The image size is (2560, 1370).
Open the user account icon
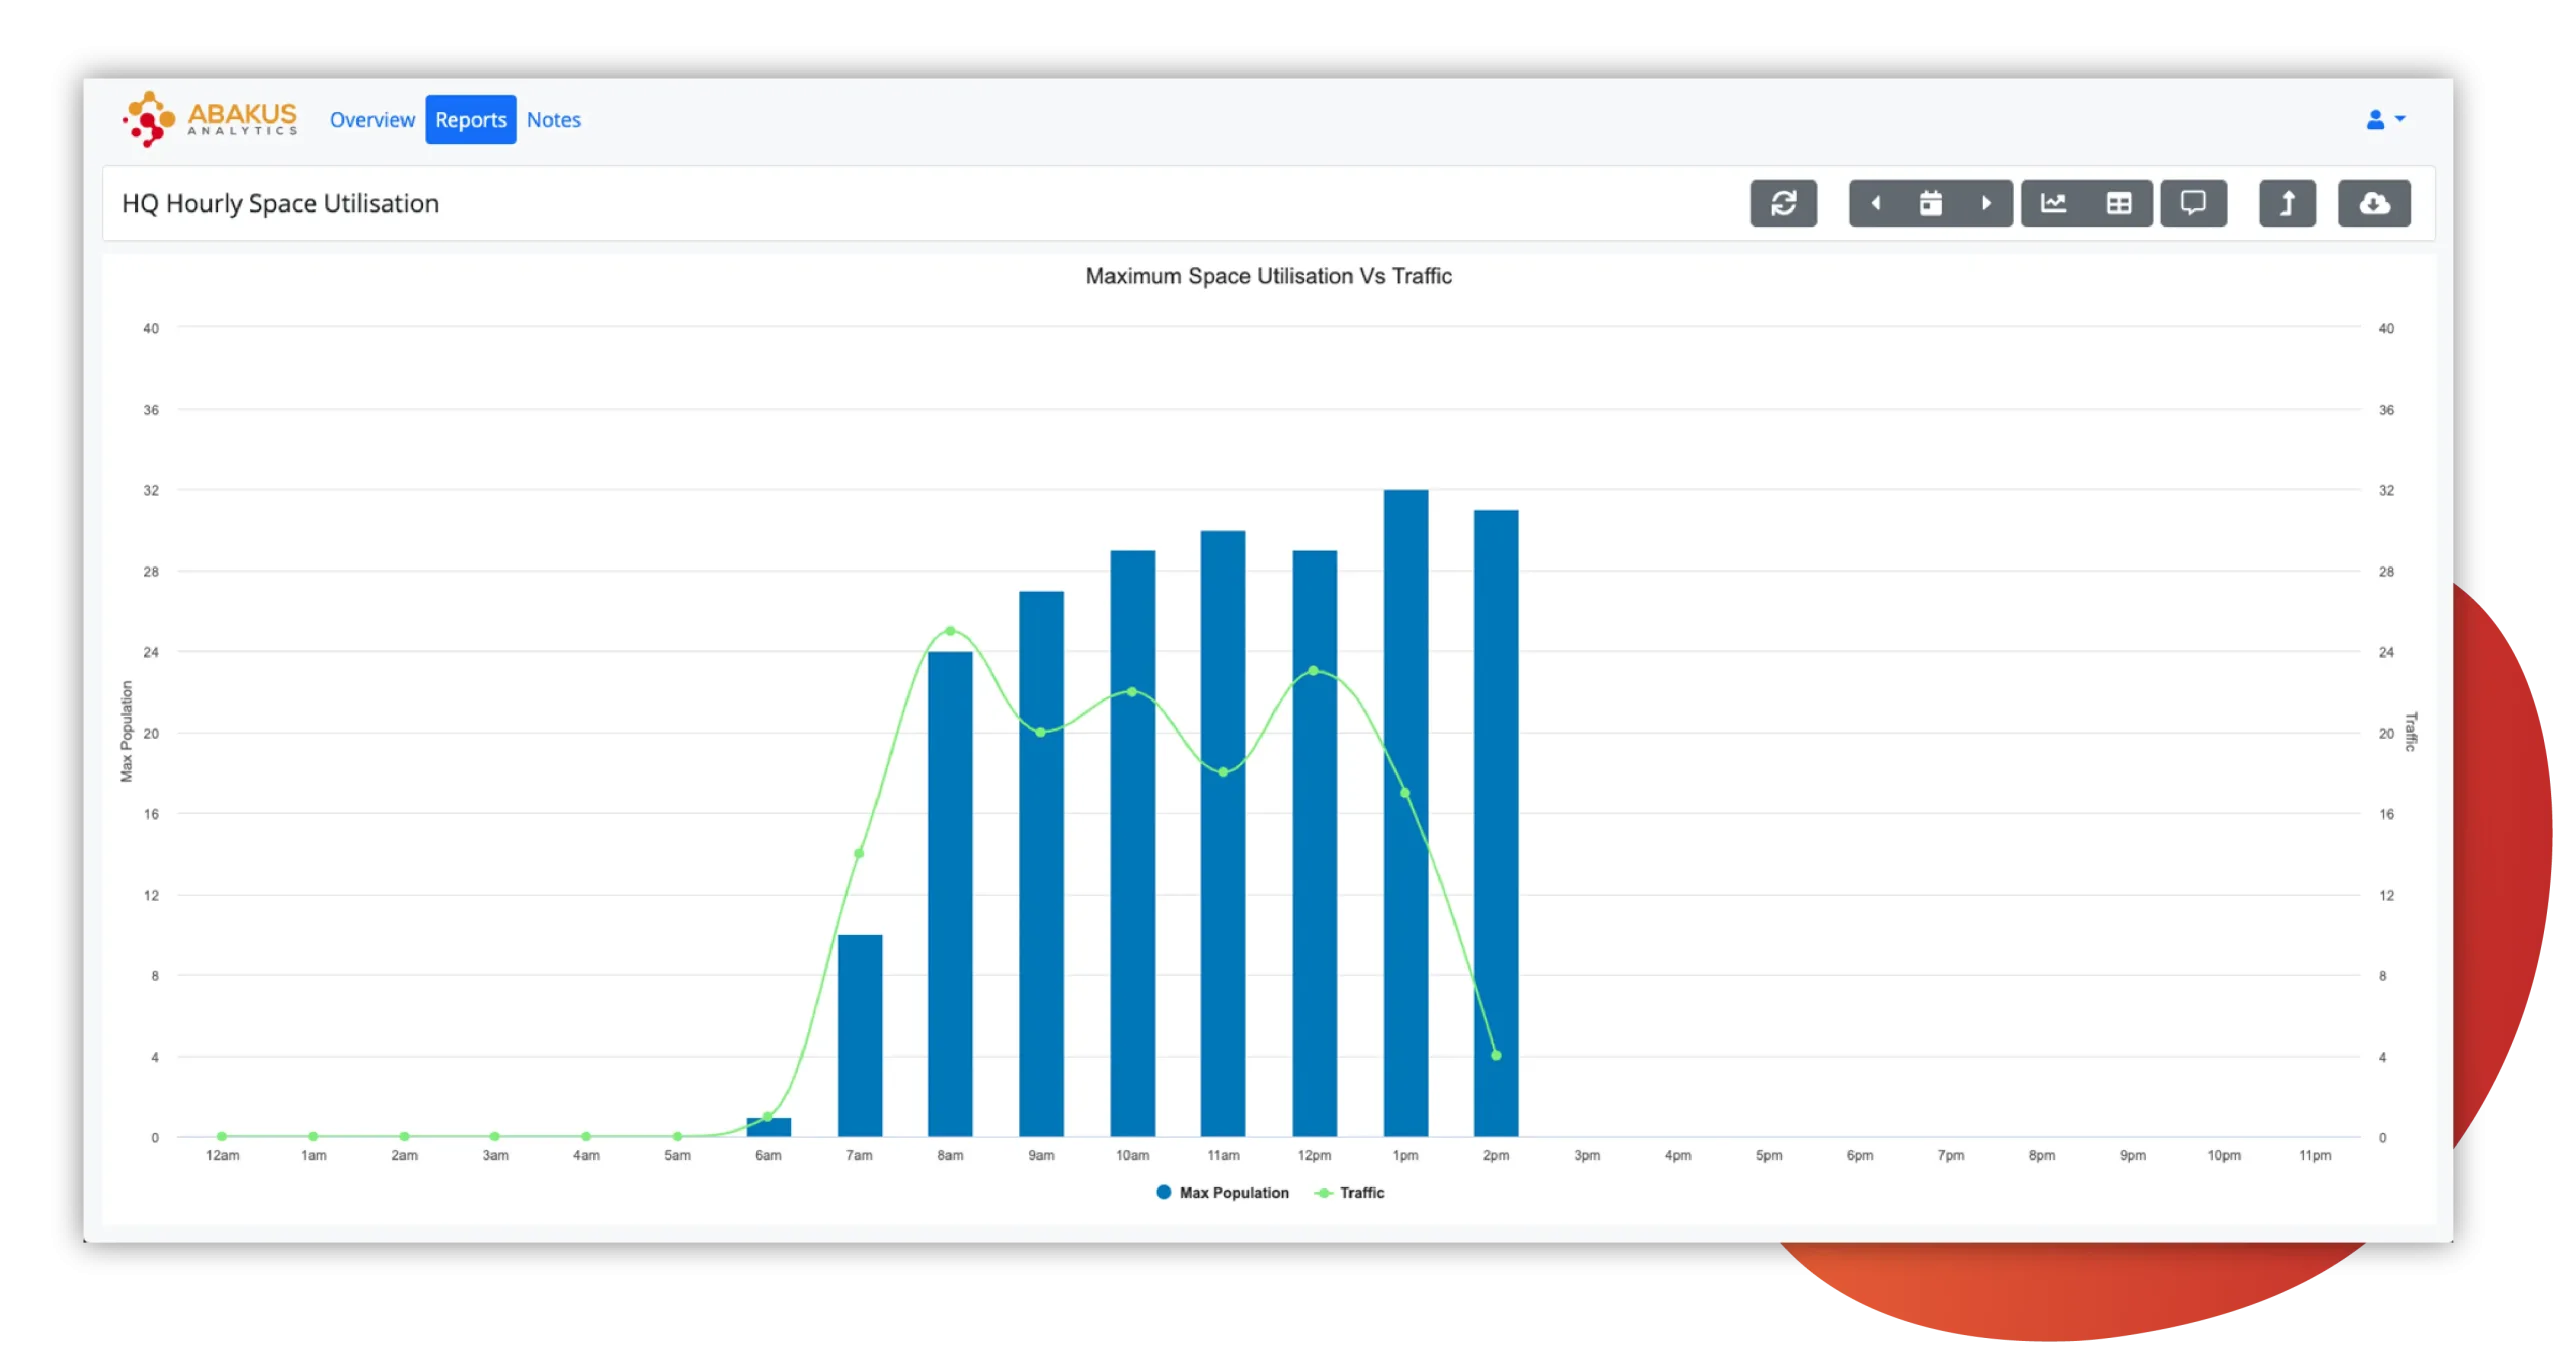coord(2374,119)
